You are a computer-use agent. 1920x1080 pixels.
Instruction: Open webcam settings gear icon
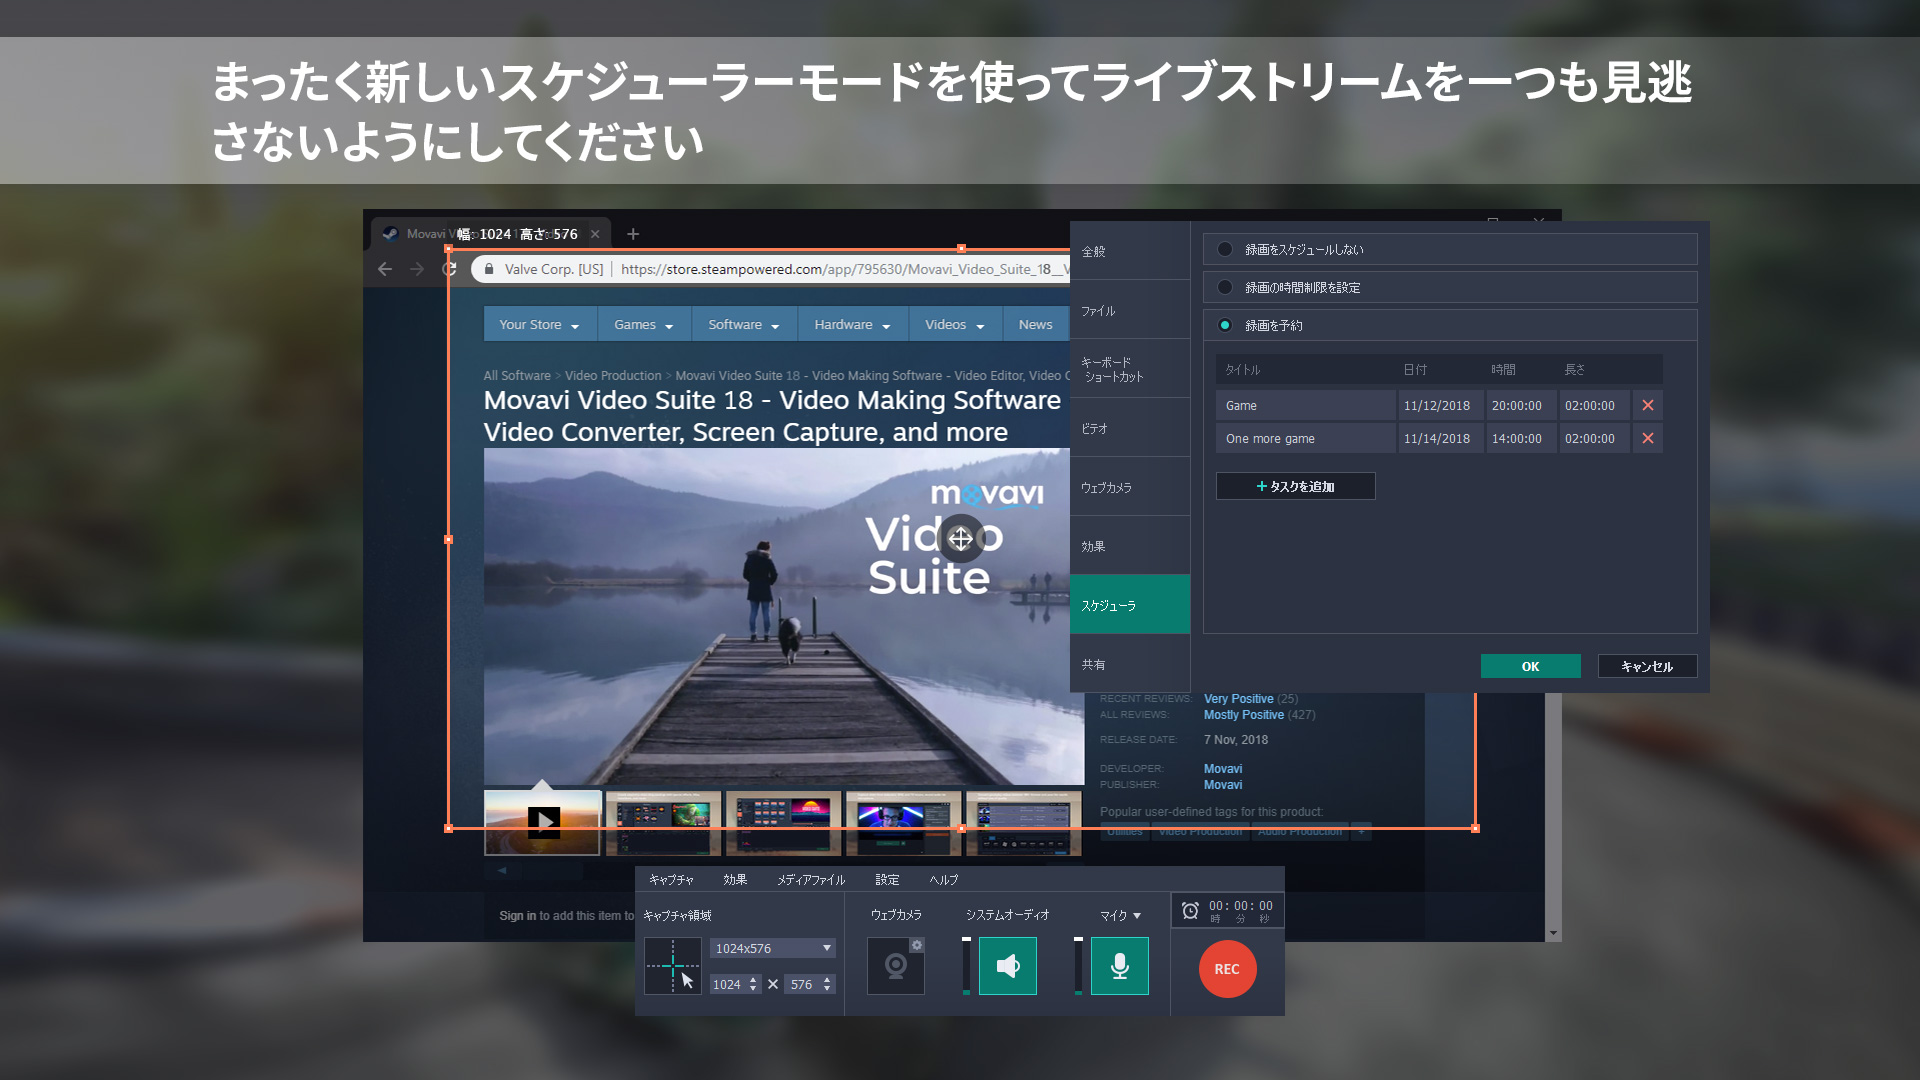[917, 945]
